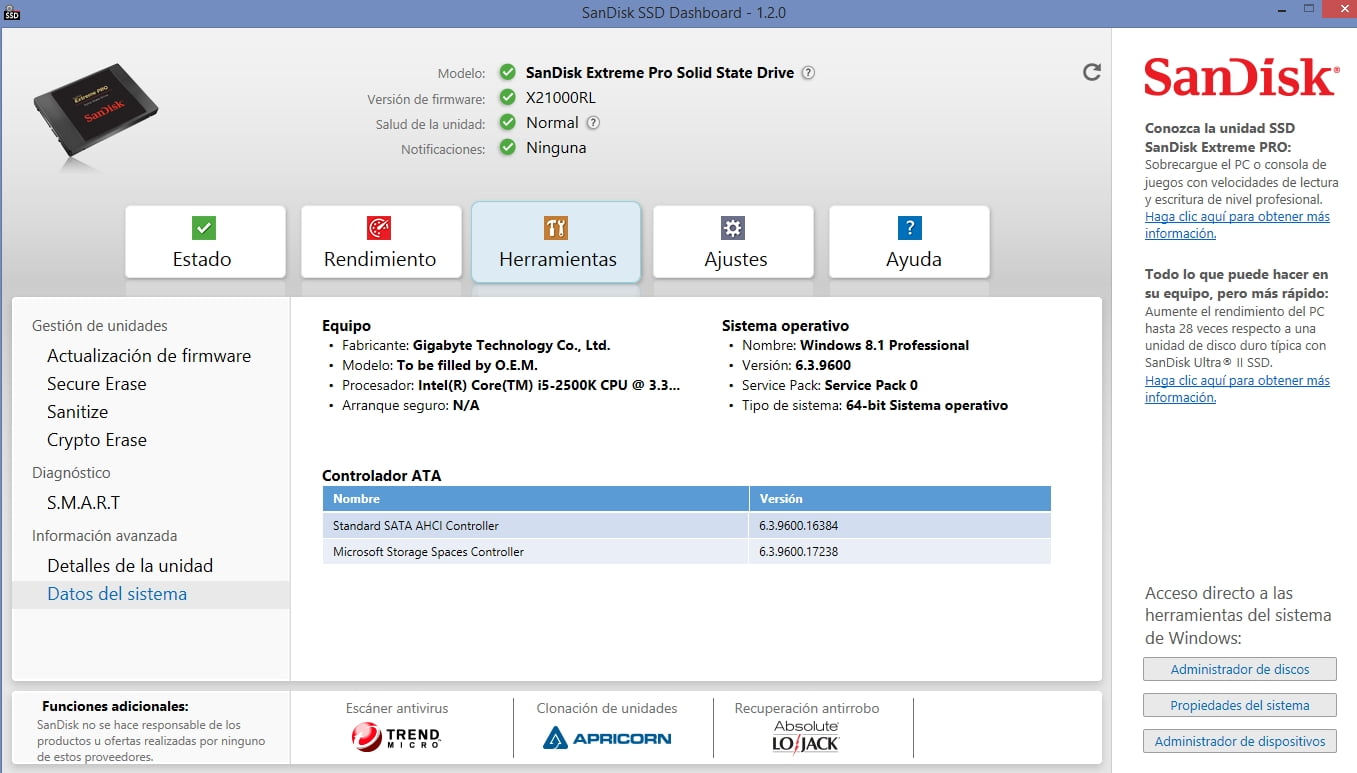1357x773 pixels.
Task: Open the Ajustes tab
Action: tap(734, 242)
